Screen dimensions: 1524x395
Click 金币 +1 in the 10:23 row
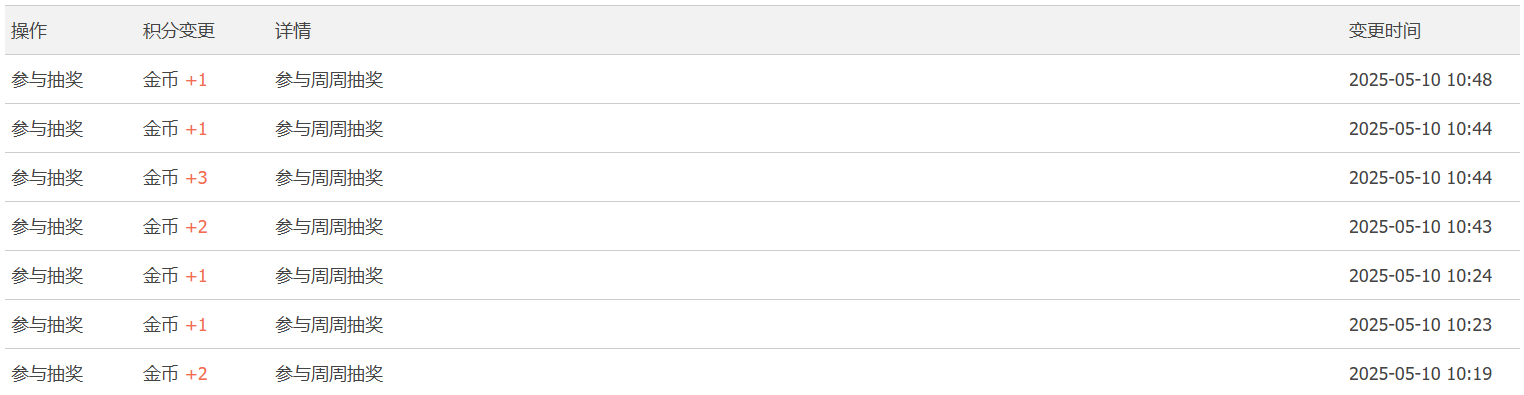pos(175,325)
